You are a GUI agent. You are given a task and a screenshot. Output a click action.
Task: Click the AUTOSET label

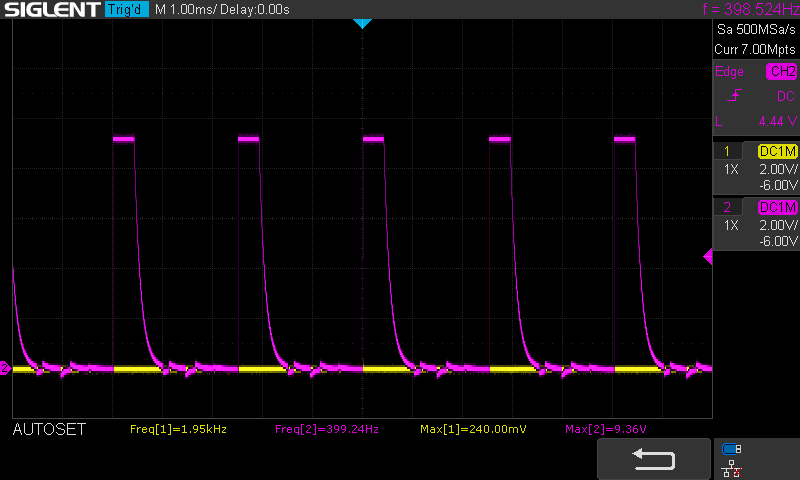pos(49,430)
